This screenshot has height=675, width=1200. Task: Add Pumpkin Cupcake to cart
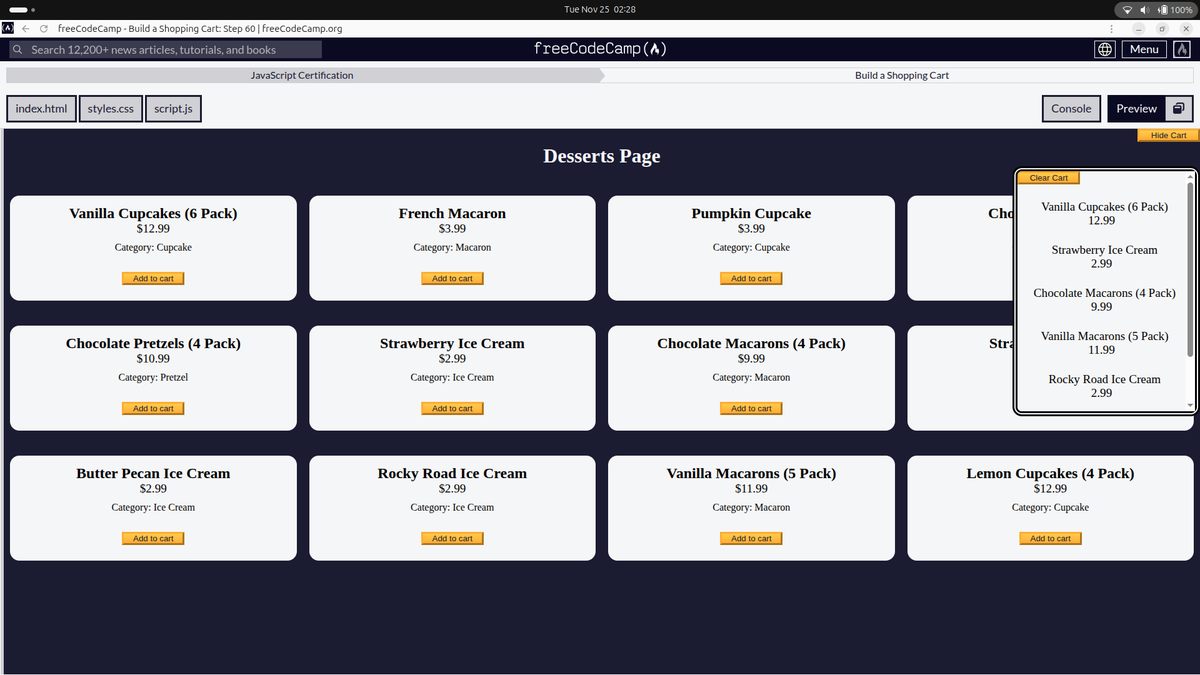[750, 278]
